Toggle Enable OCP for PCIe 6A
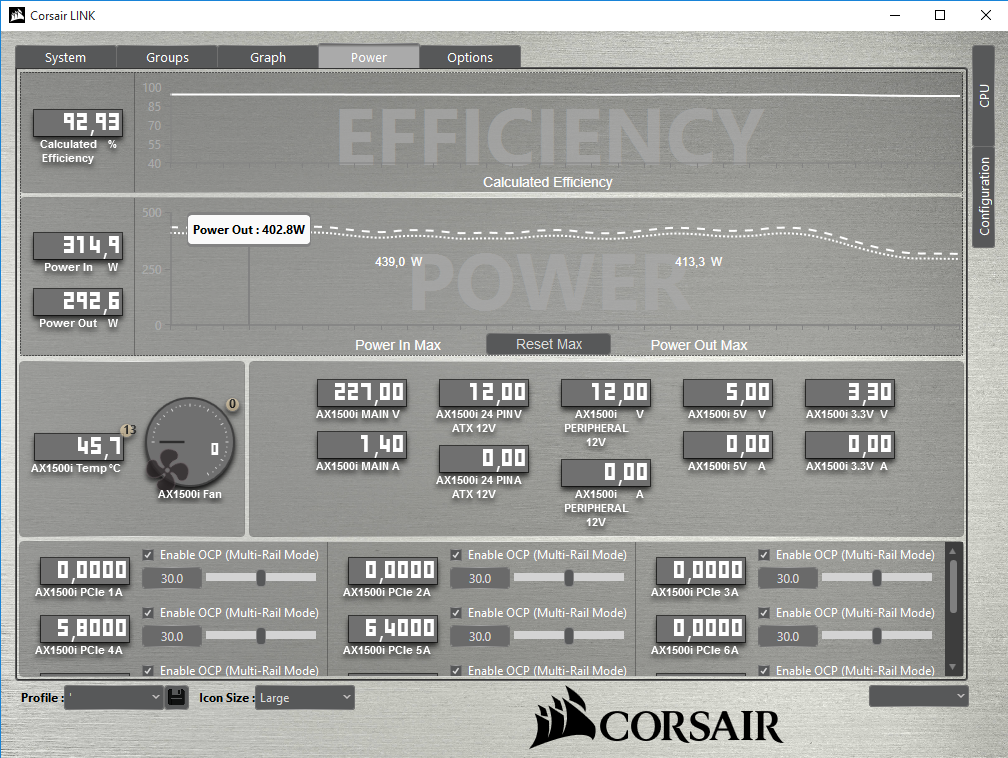This screenshot has width=1008, height=758. pyautogui.click(x=764, y=613)
